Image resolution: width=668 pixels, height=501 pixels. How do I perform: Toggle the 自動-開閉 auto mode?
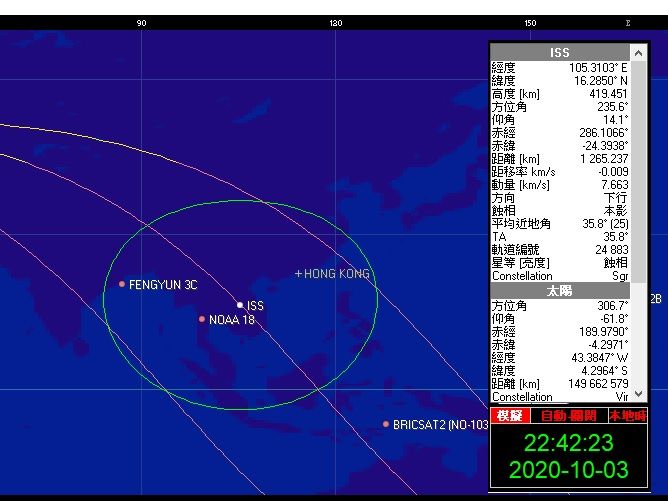pyautogui.click(x=567, y=415)
